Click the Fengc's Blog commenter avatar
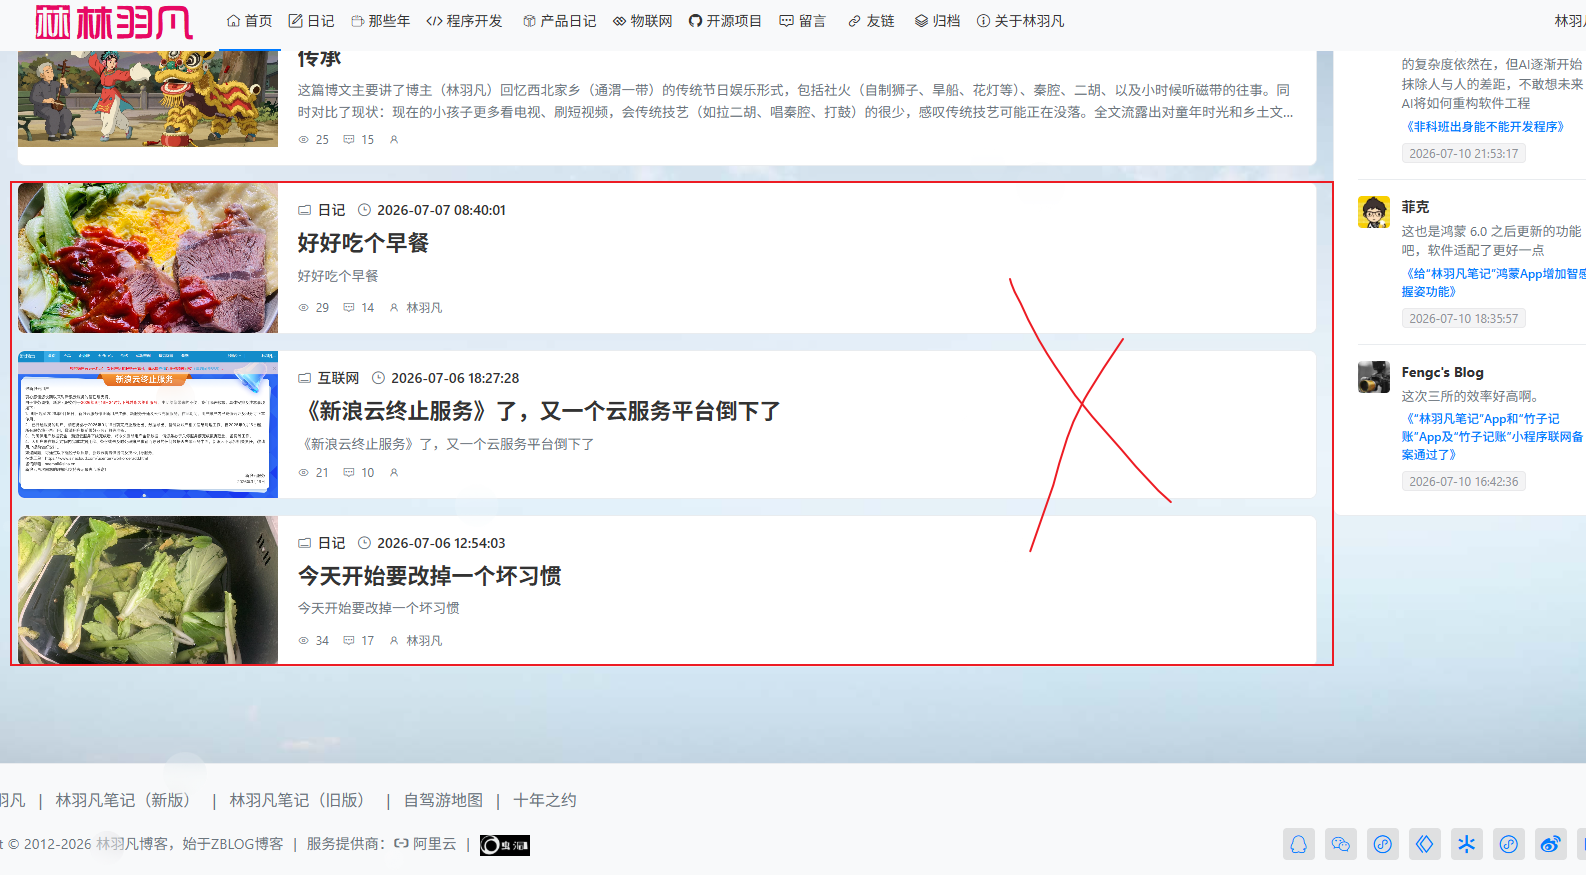Image resolution: width=1586 pixels, height=875 pixels. coord(1374,377)
